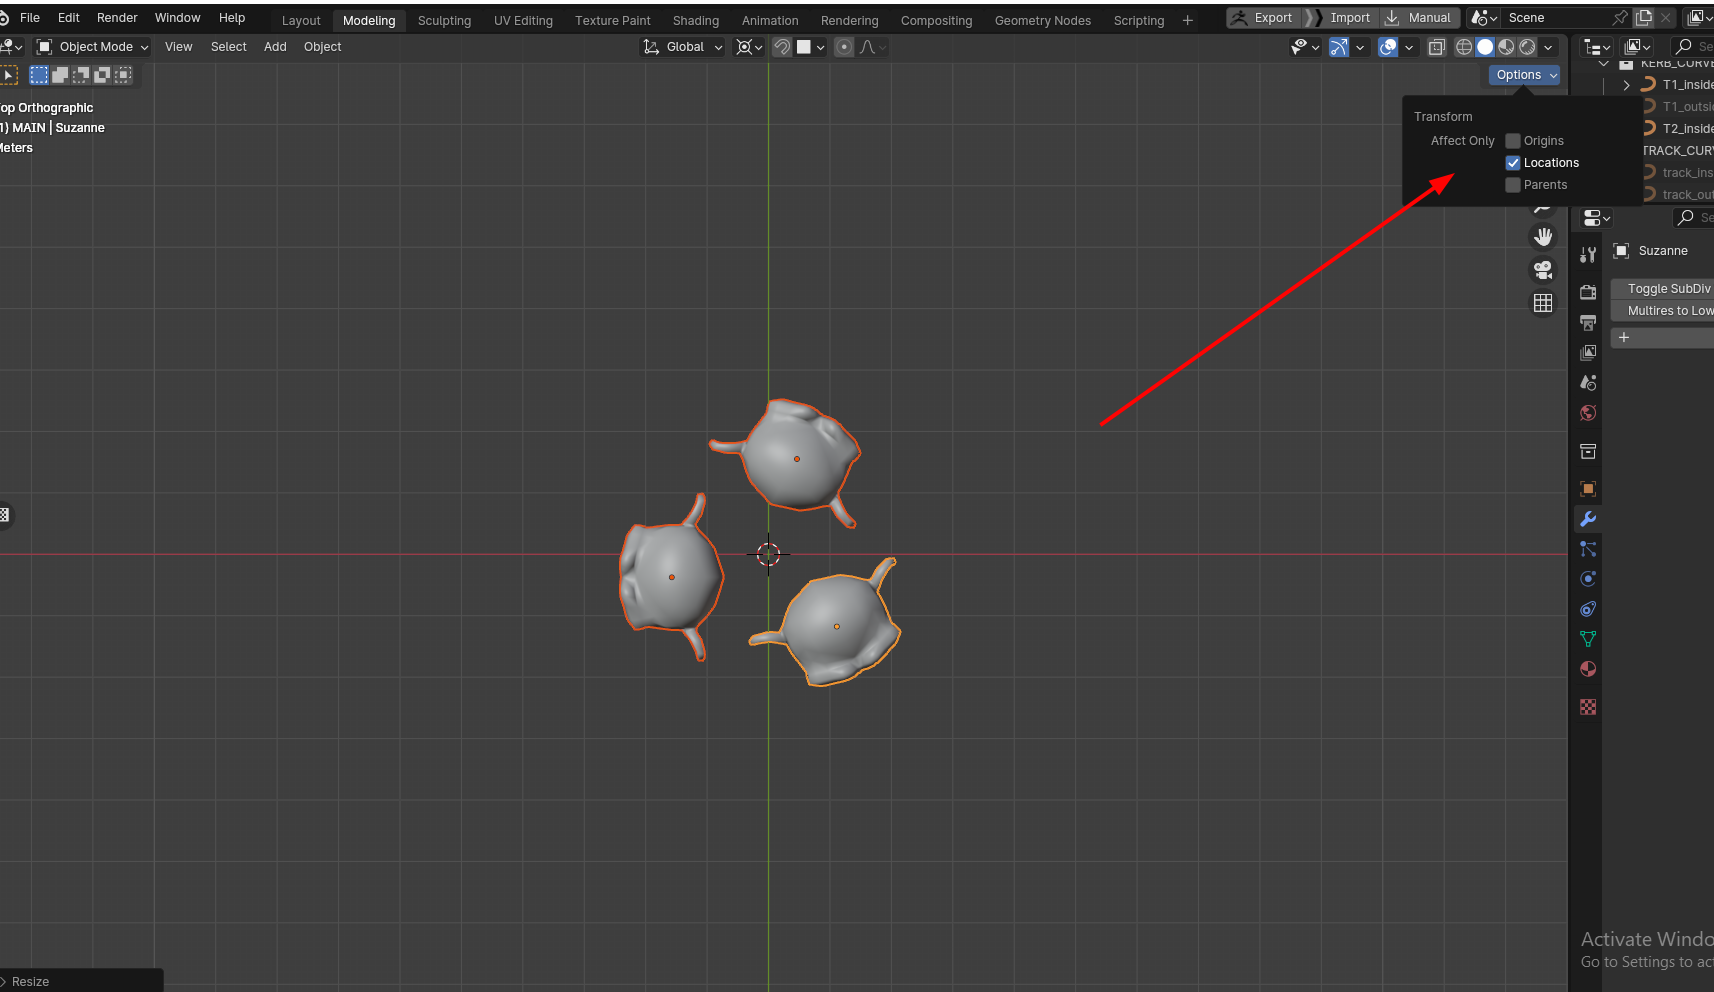Click the Multires to Low button
This screenshot has height=992, width=1714.
pos(1663,311)
